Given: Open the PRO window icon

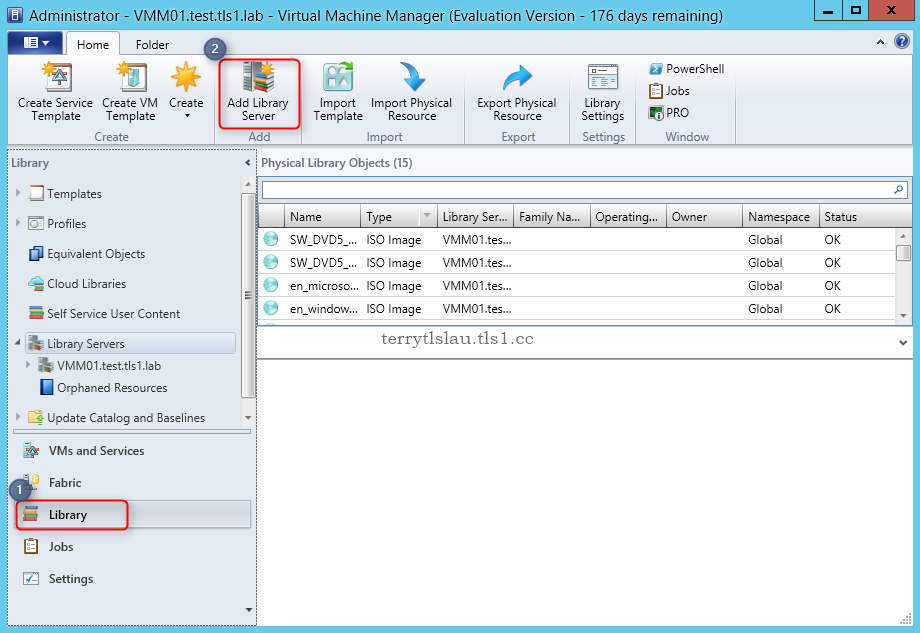Looking at the screenshot, I should 666,112.
